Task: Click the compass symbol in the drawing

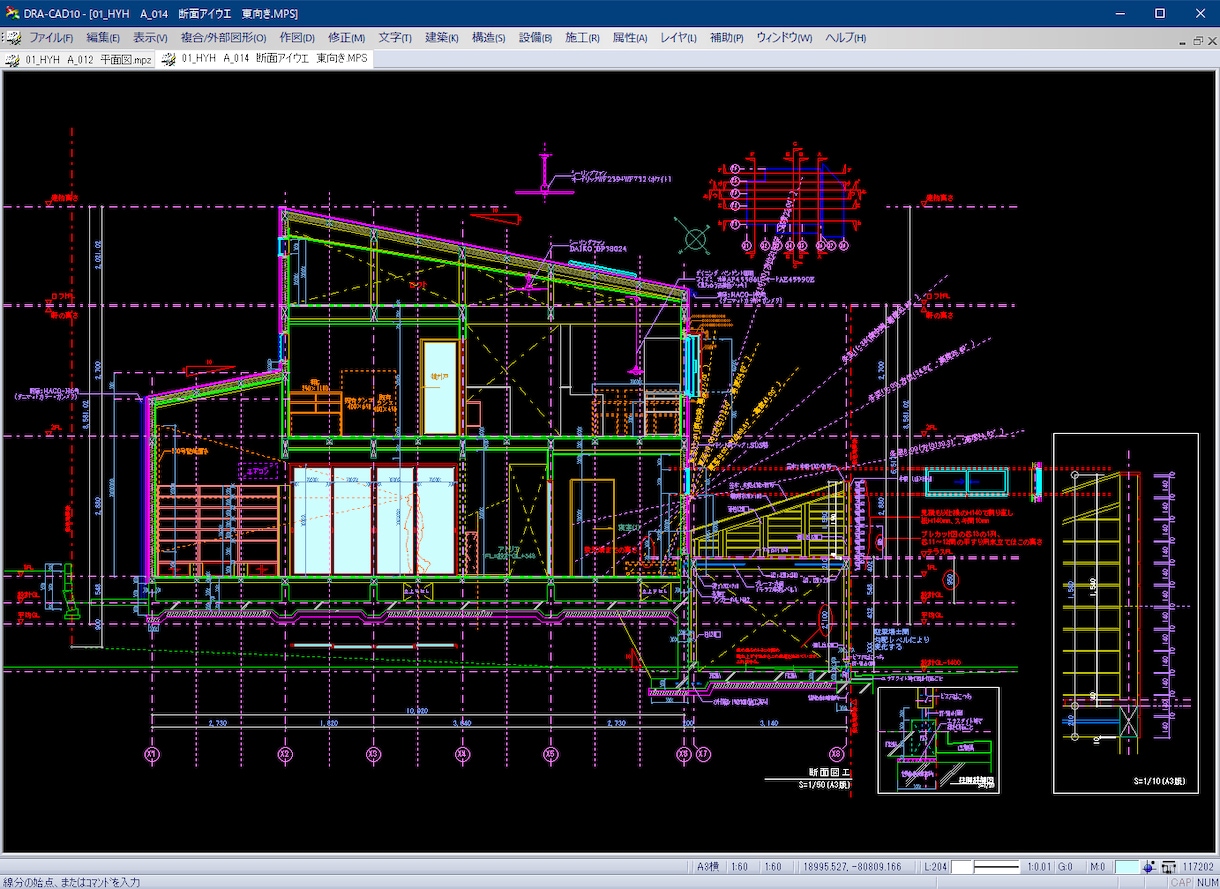Action: click(693, 238)
